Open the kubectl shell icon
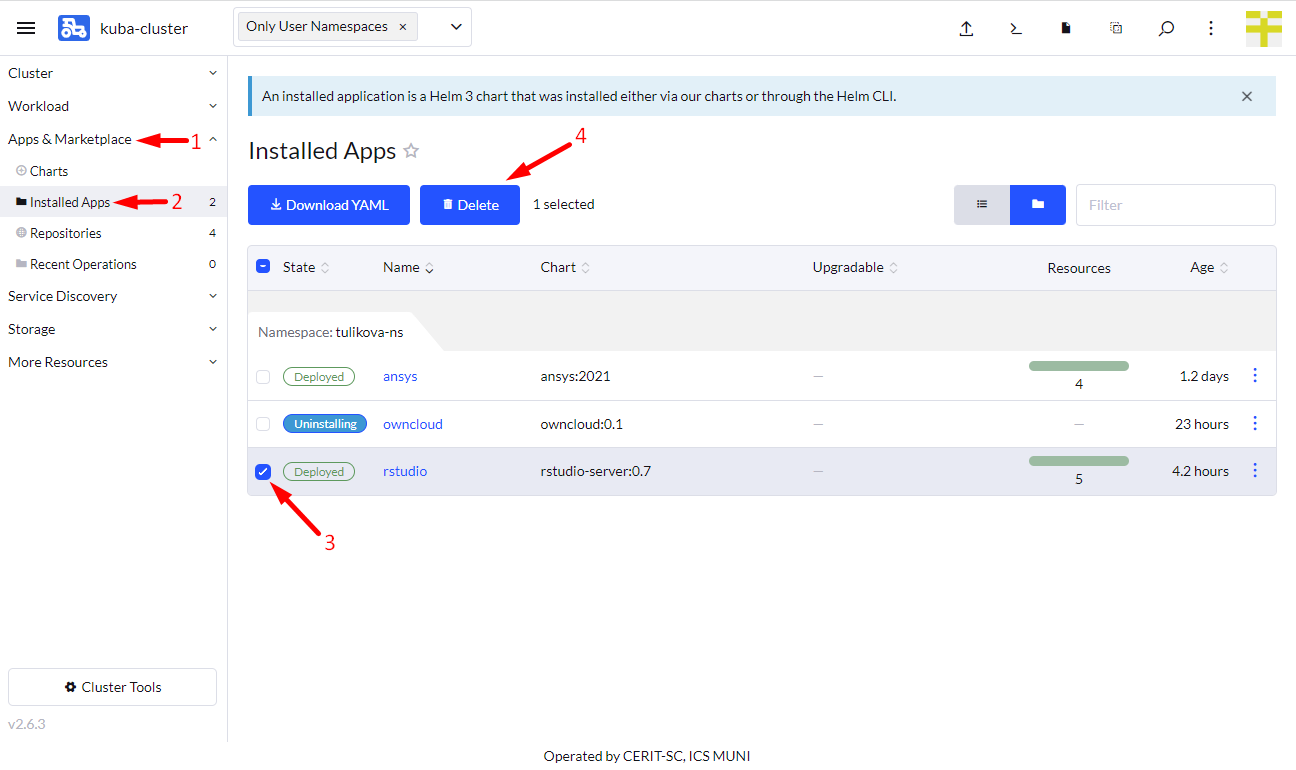 pos(1016,28)
